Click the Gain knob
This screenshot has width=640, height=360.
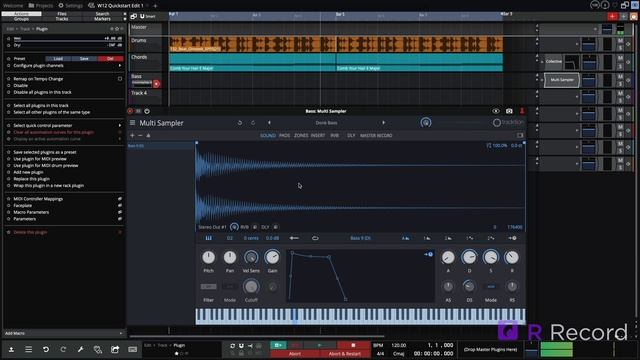pos(272,257)
